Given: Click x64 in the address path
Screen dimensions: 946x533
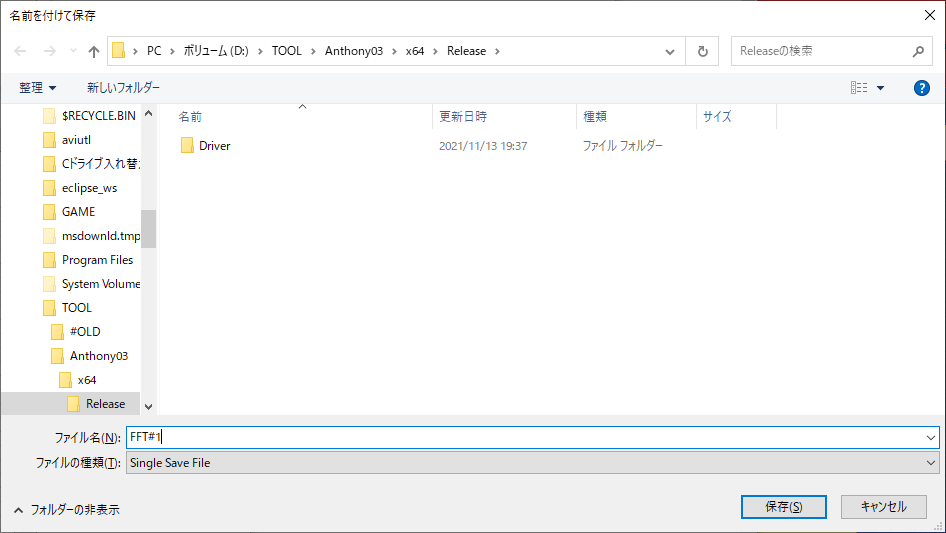Looking at the screenshot, I should tap(414, 51).
